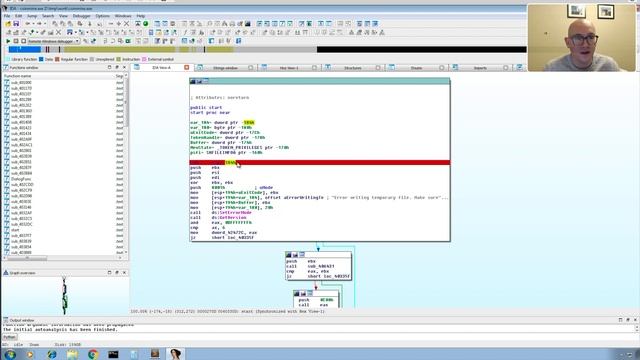Click the Graph overview panel icon

tap(6, 273)
